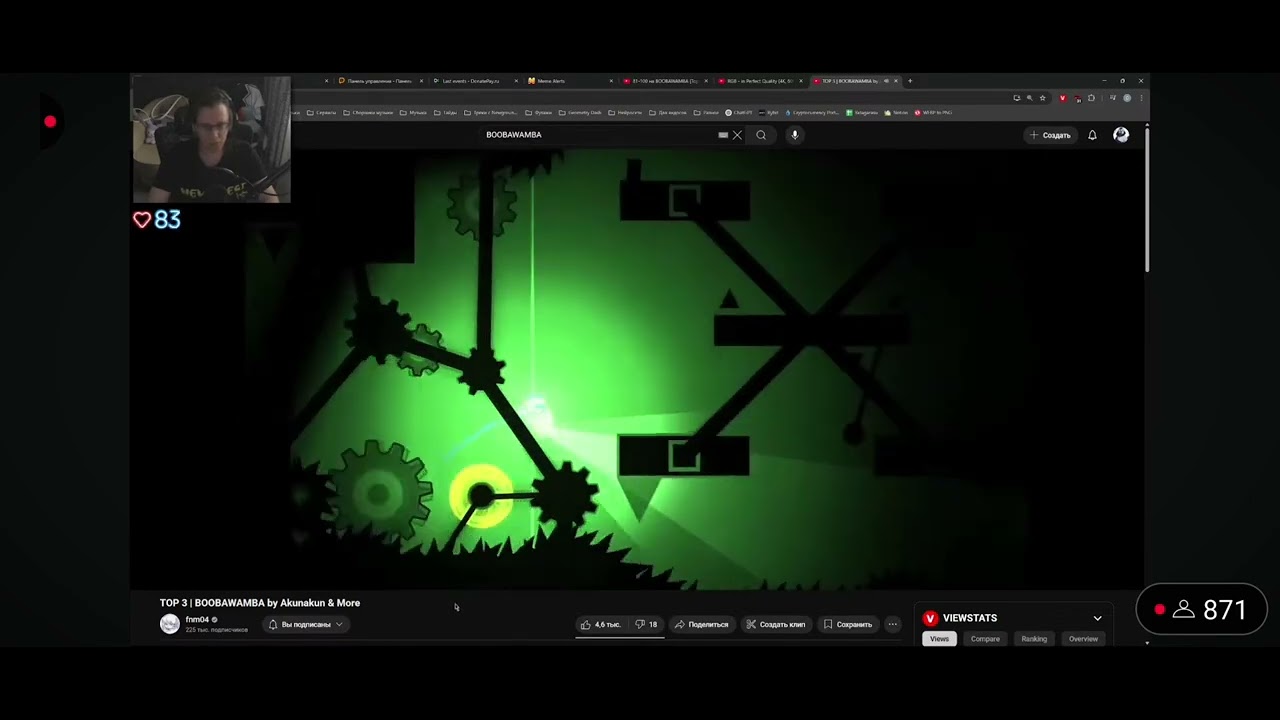Click the install app icon in address bar
The image size is (1280, 720).
point(1017,98)
